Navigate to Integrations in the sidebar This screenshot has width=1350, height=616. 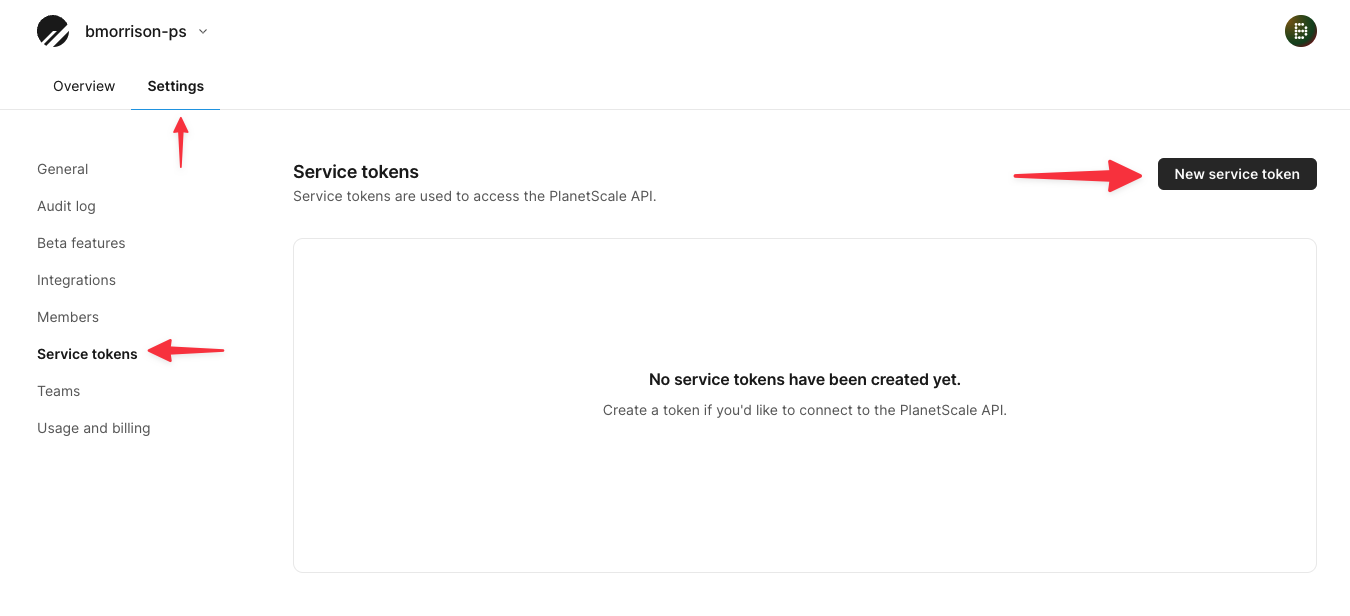tap(76, 280)
